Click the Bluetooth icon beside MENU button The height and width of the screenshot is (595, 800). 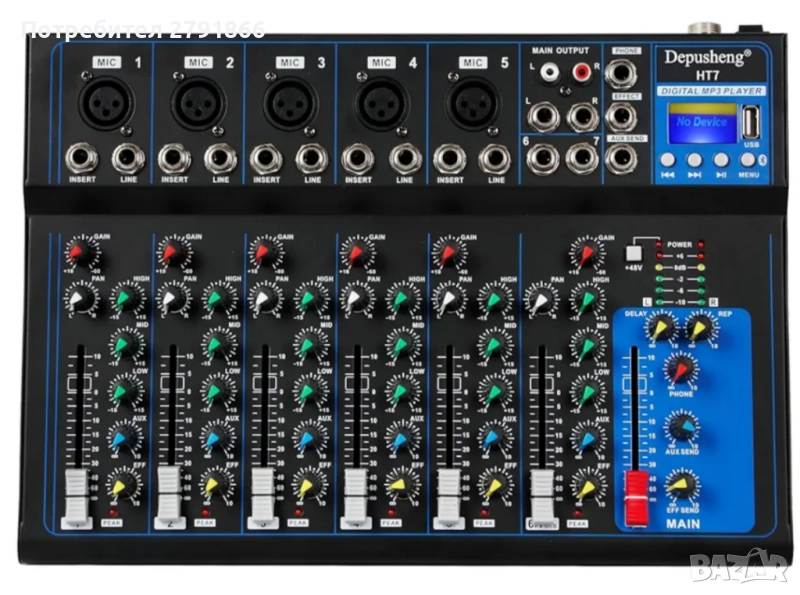758,159
